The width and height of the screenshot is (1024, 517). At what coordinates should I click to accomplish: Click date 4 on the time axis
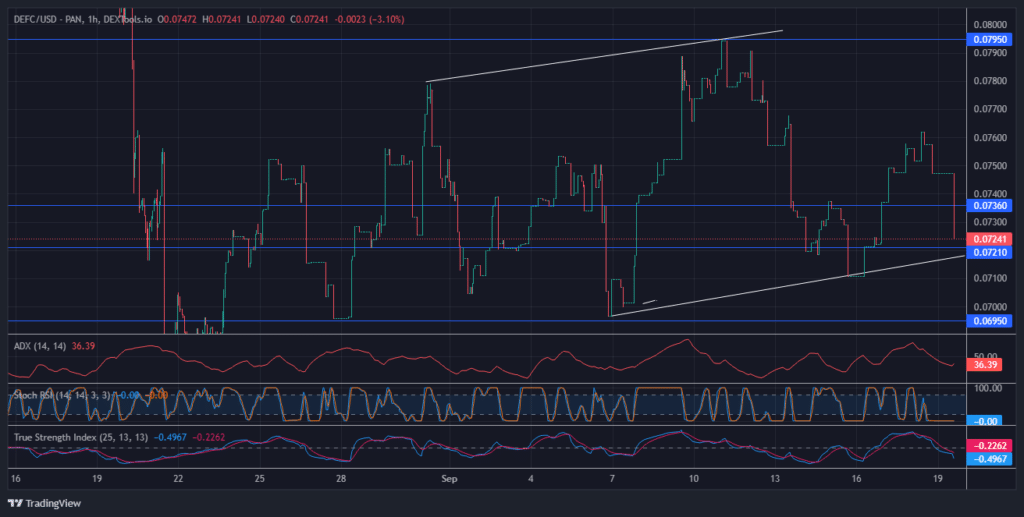(531, 479)
